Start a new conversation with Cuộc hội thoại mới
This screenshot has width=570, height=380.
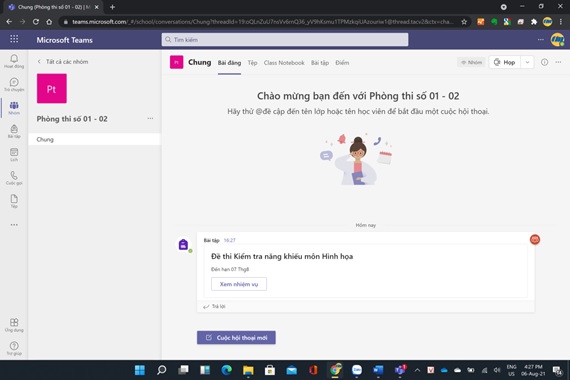pos(236,337)
